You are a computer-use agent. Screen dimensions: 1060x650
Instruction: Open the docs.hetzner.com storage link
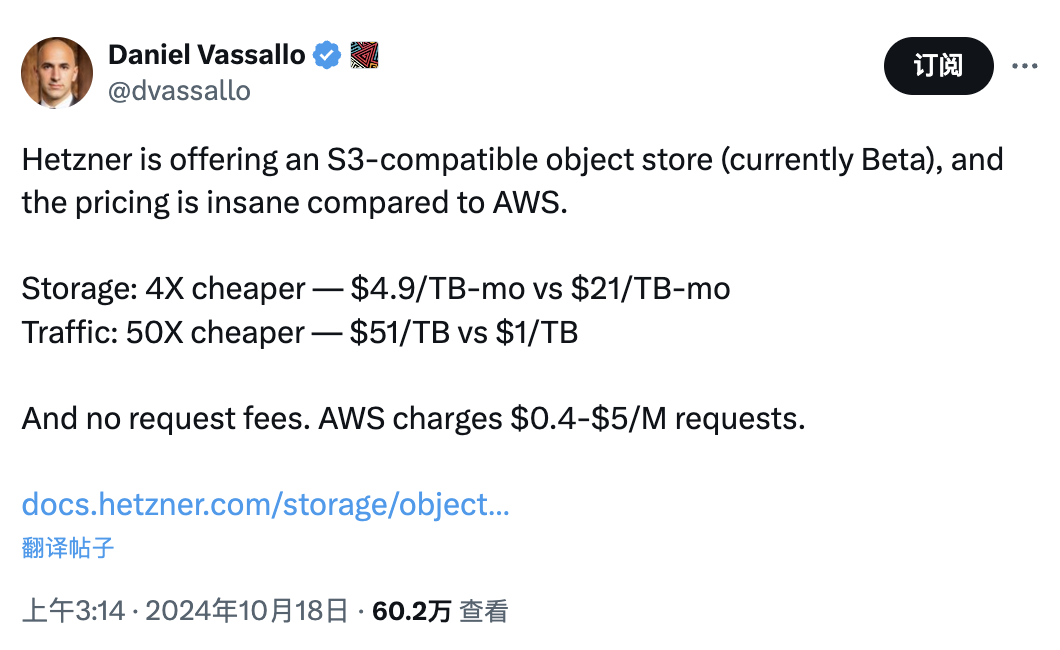(x=265, y=503)
